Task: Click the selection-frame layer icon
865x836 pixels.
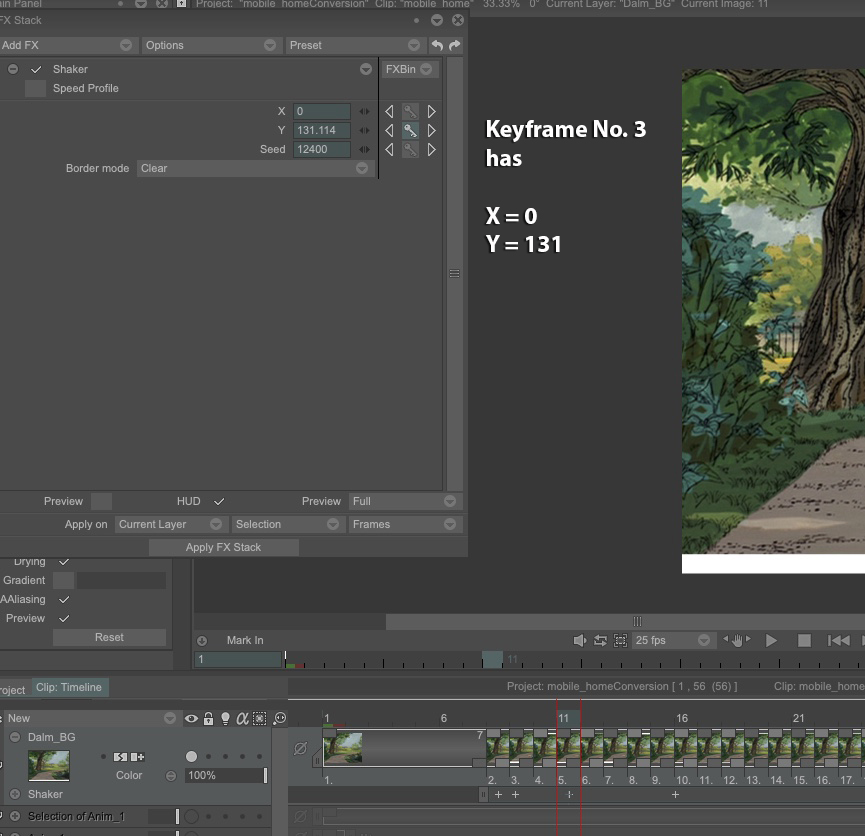Action: pos(259,718)
